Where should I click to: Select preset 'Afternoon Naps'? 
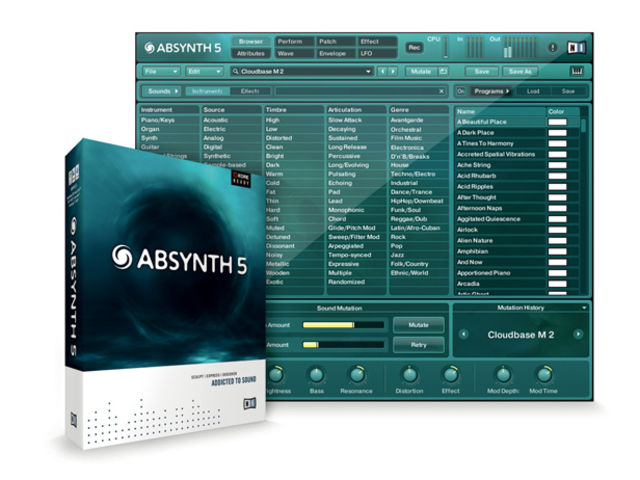500,208
